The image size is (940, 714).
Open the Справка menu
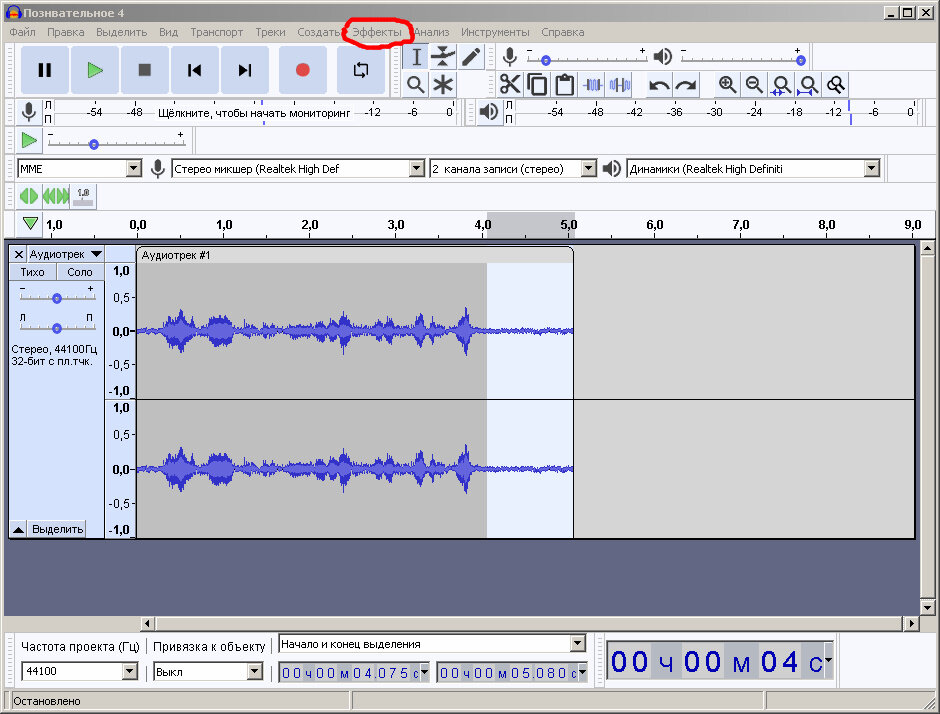(562, 32)
